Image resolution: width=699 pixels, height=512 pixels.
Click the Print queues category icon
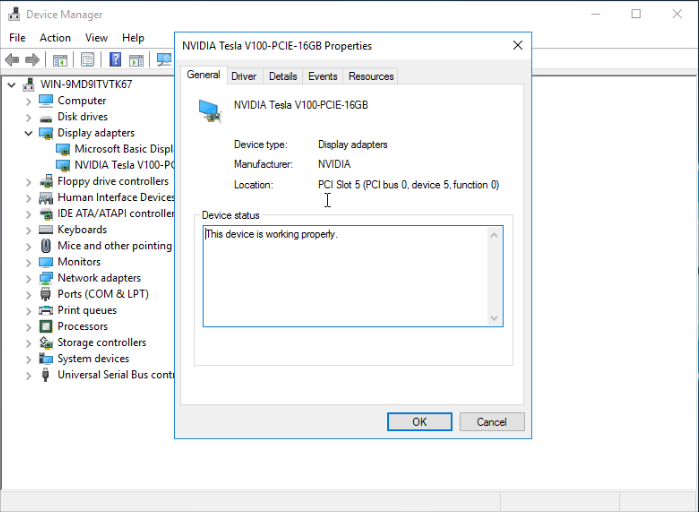pyautogui.click(x=46, y=310)
